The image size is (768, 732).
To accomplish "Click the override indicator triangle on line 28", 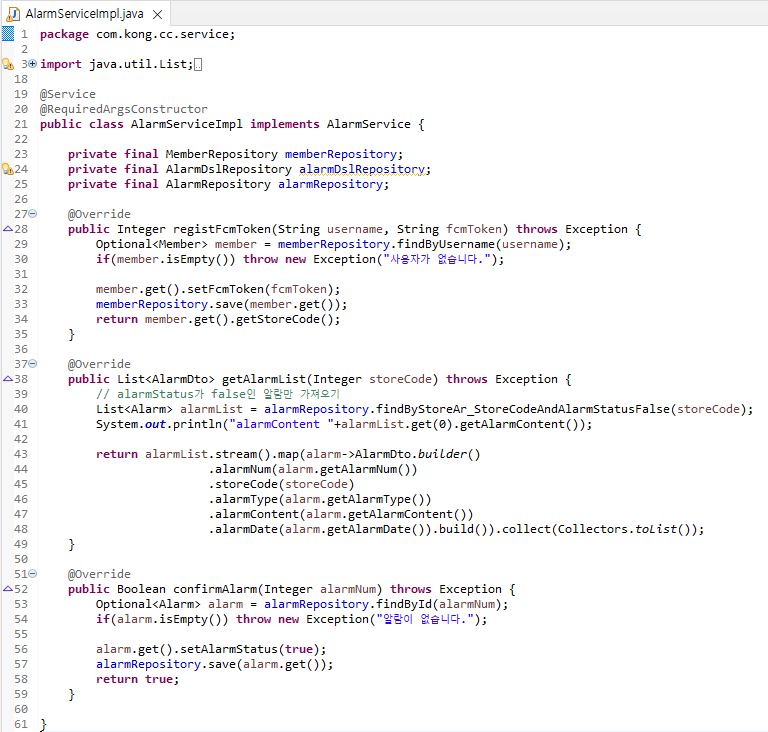I will point(8,229).
